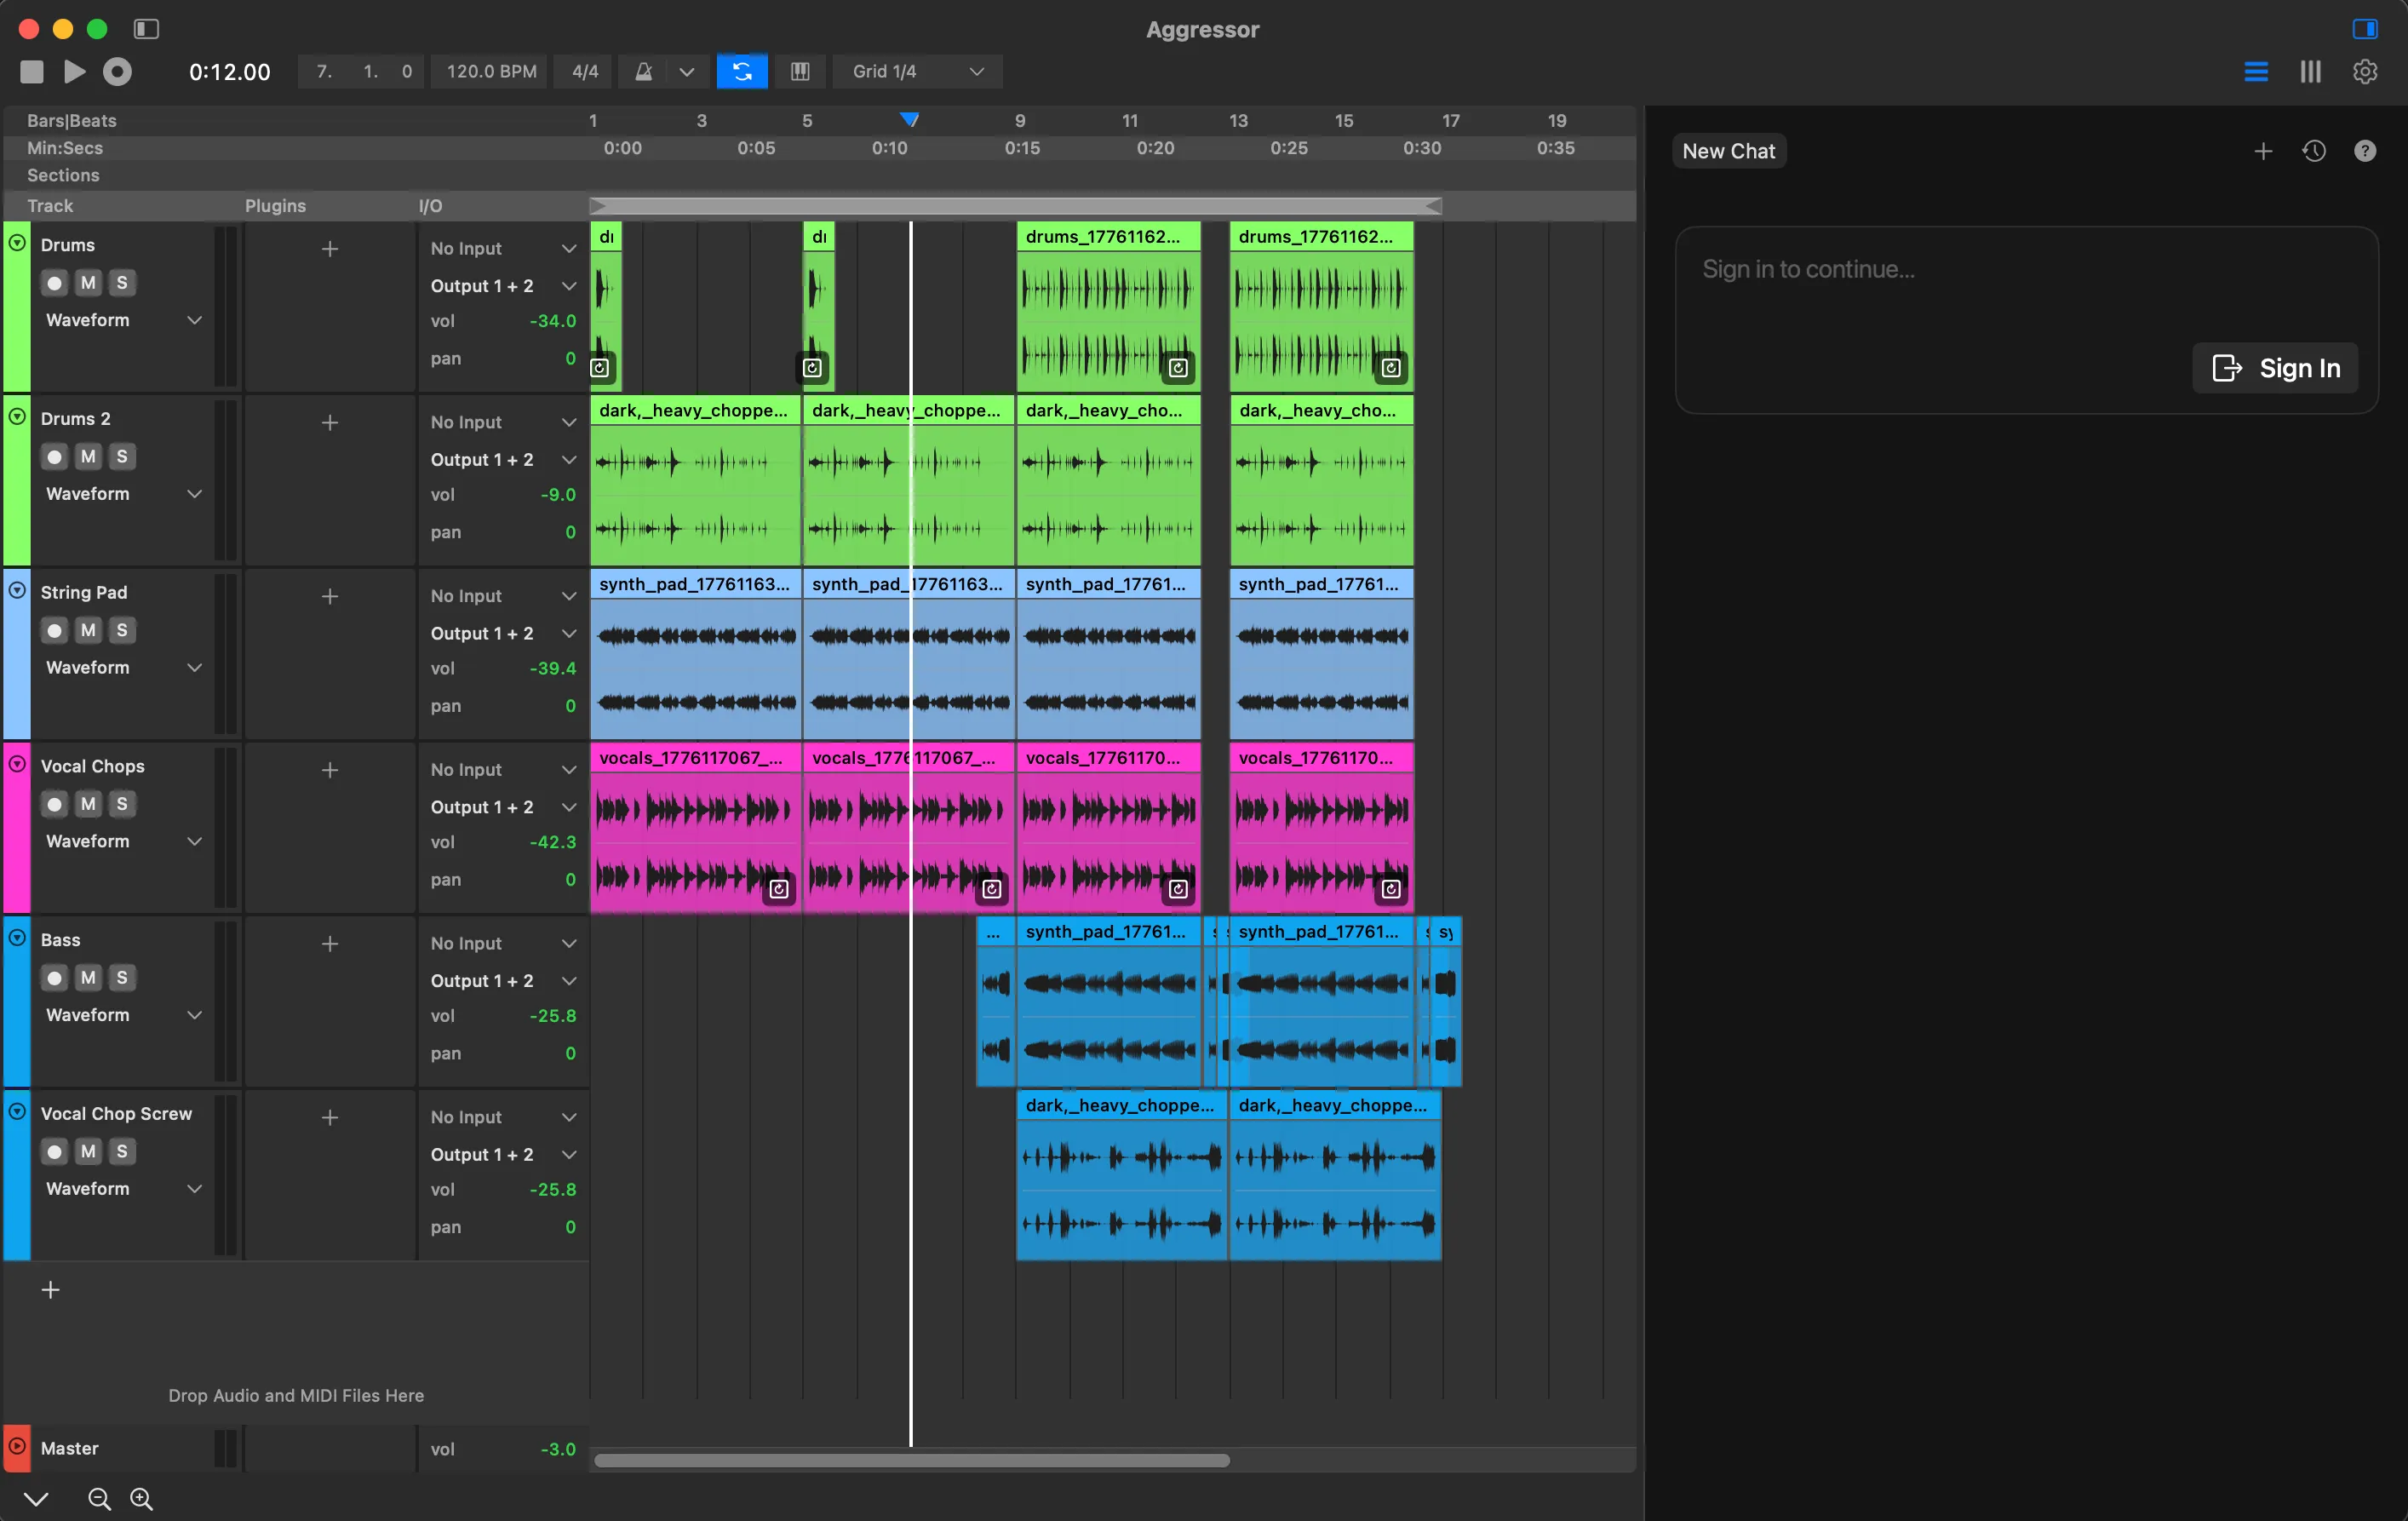Screen dimensions: 2408x1521
Task: Select the Vocal Chop Screw track name
Action: pyautogui.click(x=116, y=1114)
